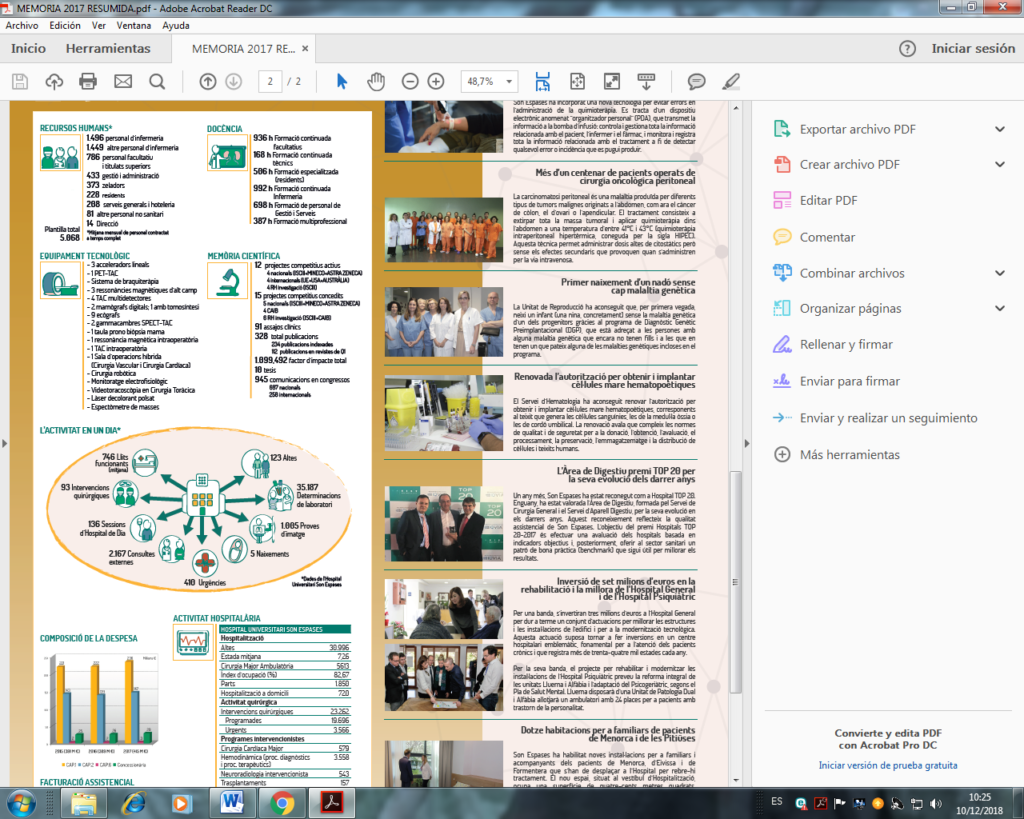Go to previous page arrow
Viewport: 1024px width, 819px height.
[x=208, y=81]
